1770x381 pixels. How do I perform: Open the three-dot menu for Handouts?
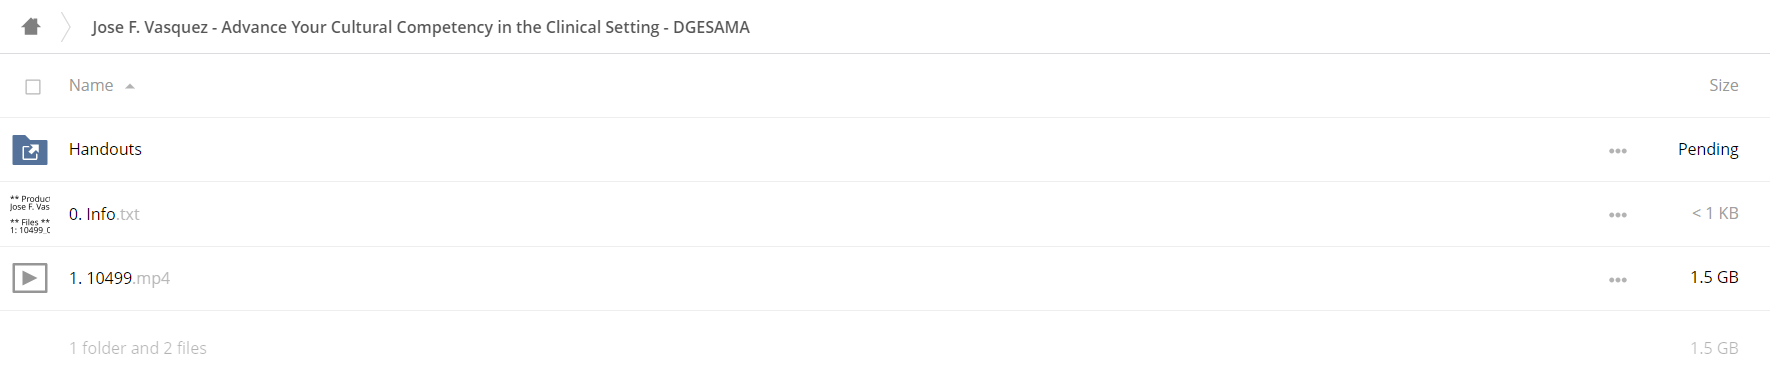coord(1618,151)
